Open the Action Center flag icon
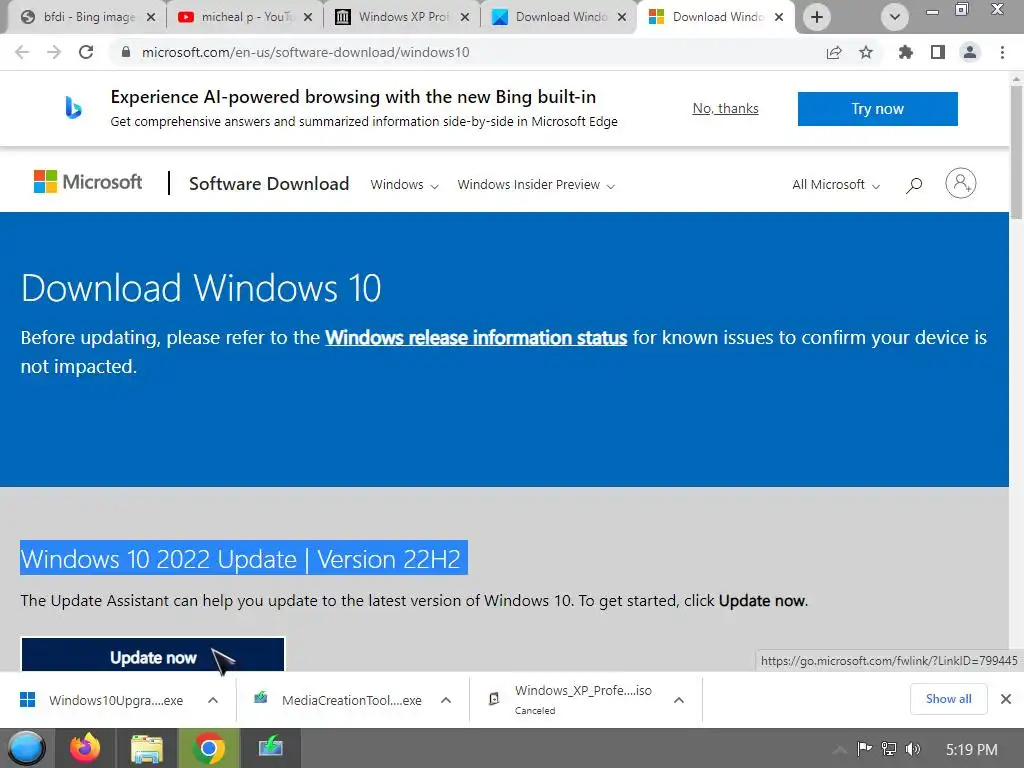 (x=864, y=749)
